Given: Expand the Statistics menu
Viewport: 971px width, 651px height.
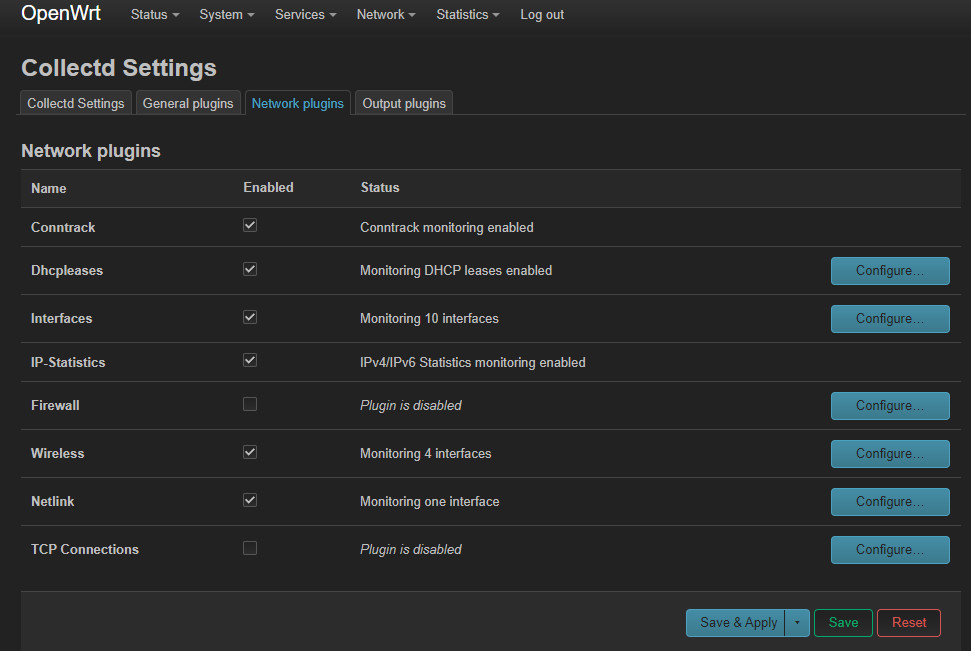Looking at the screenshot, I should (x=467, y=15).
